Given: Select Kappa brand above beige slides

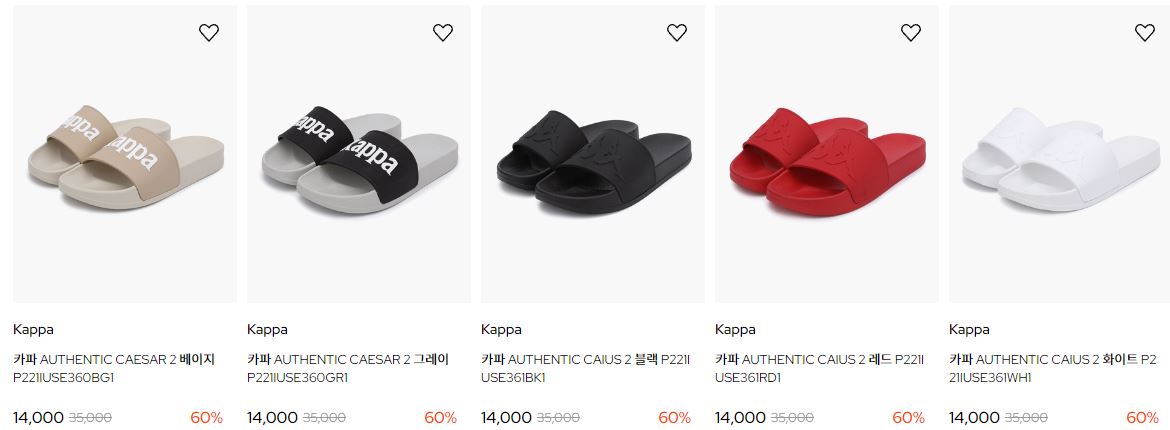Looking at the screenshot, I should point(34,329).
